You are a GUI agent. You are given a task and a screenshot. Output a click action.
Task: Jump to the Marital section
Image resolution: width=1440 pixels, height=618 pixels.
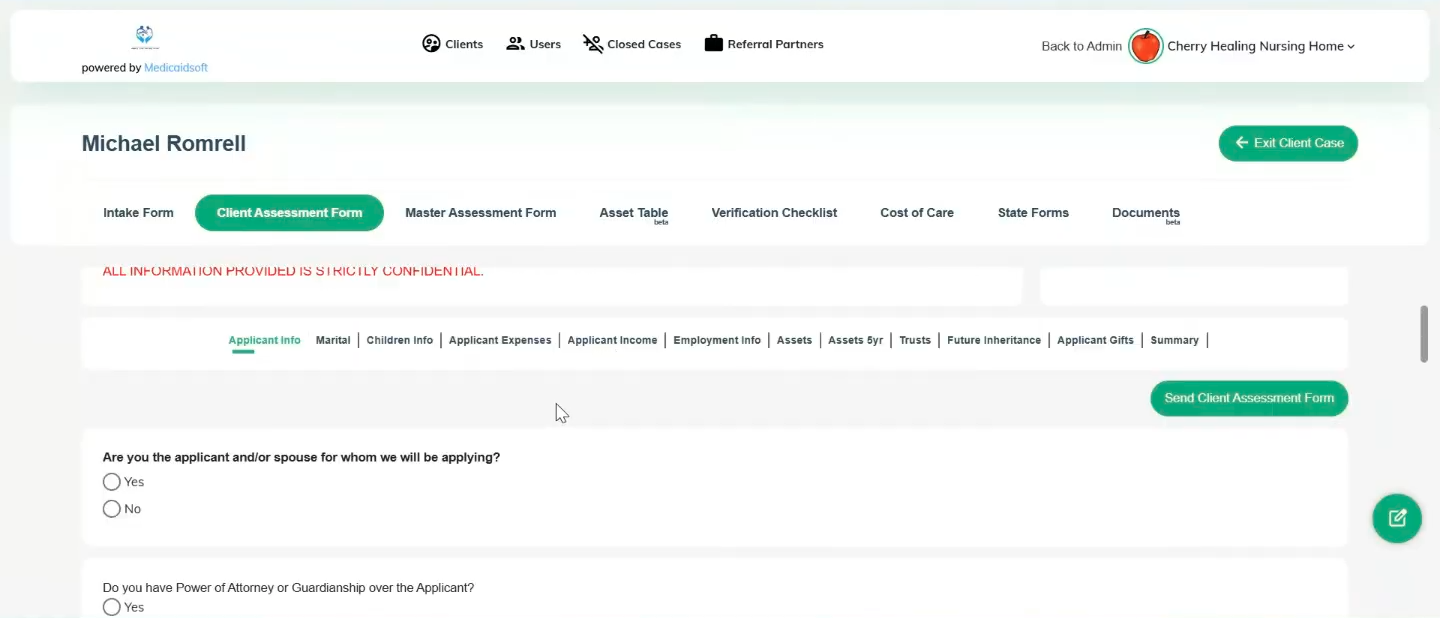coord(333,340)
